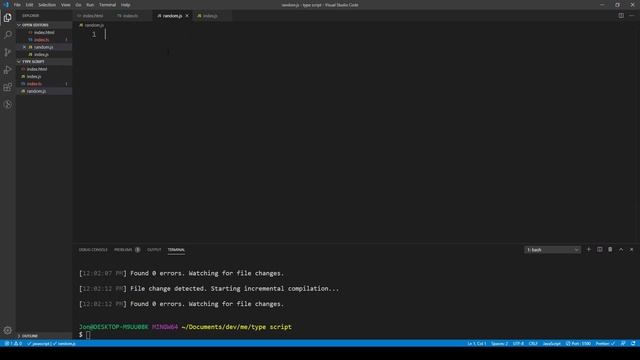Open the Extensions view
Image resolution: width=640 pixels, height=360 pixels.
(x=8, y=87)
